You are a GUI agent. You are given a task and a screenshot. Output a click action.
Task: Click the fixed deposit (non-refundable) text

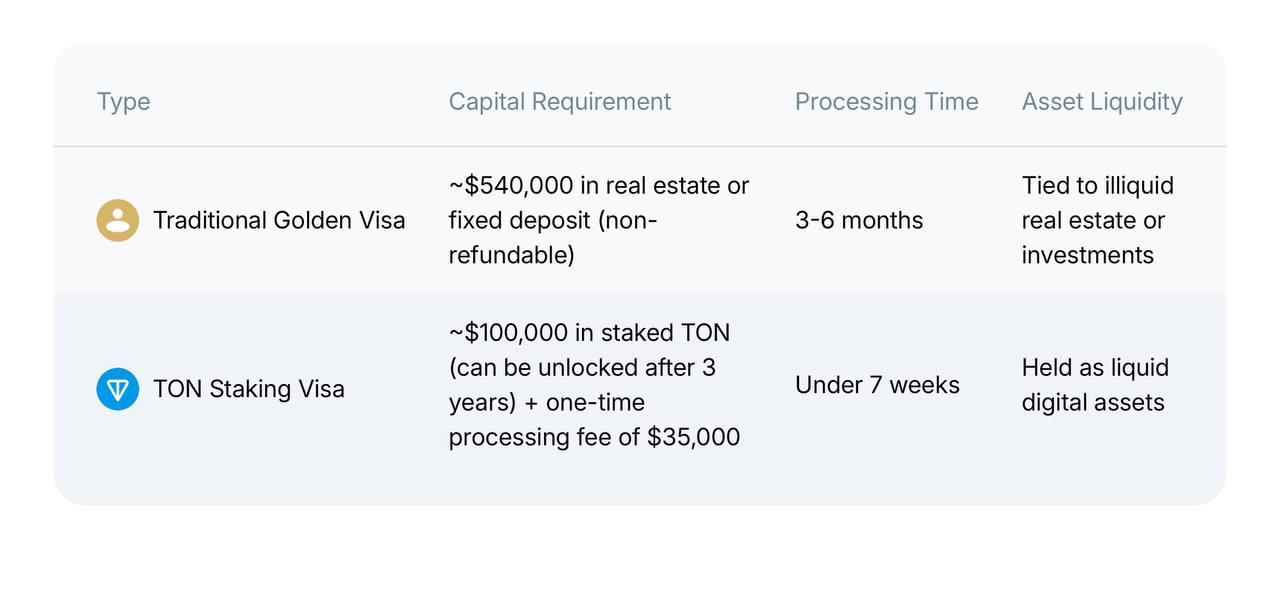pos(553,237)
